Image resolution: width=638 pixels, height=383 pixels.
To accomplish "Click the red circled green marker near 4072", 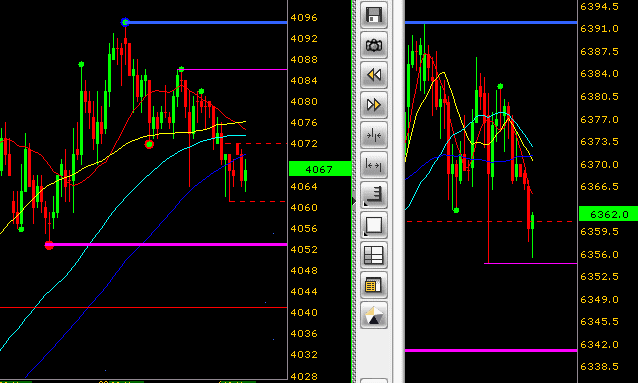I will (x=149, y=144).
